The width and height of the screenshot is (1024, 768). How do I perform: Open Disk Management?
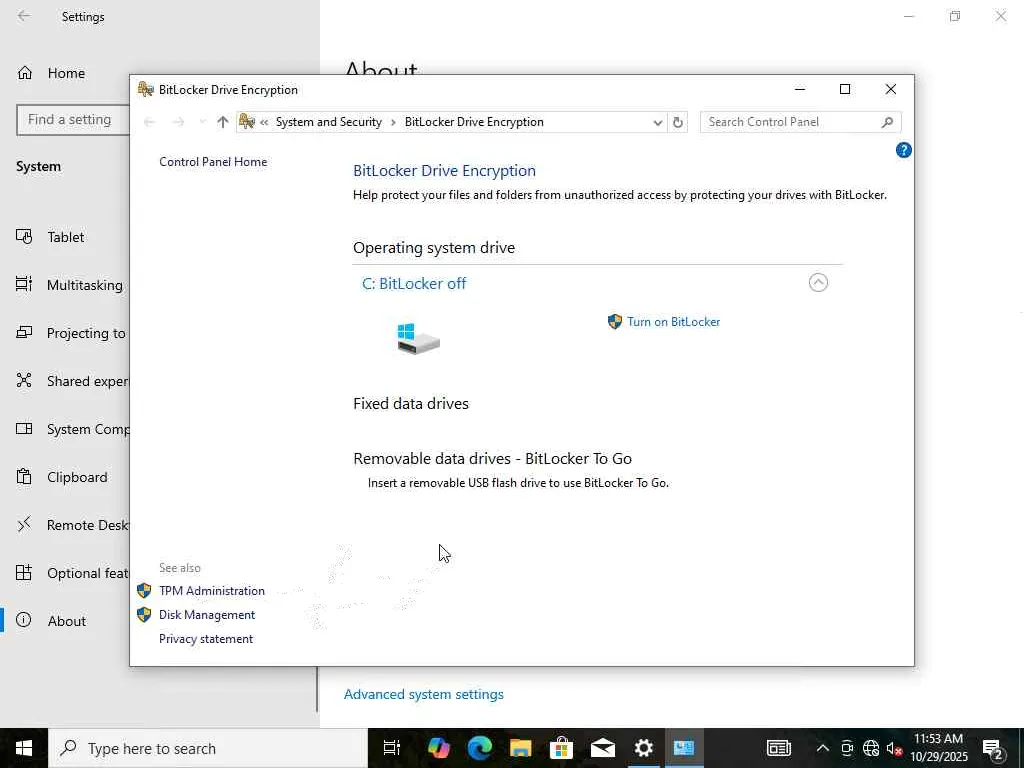pyautogui.click(x=207, y=615)
